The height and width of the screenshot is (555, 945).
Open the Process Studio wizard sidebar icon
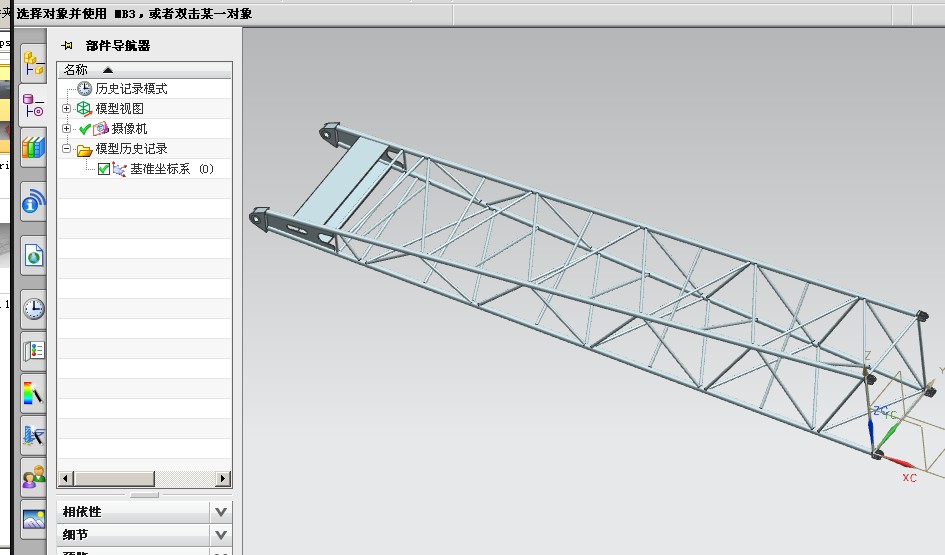click(33, 435)
